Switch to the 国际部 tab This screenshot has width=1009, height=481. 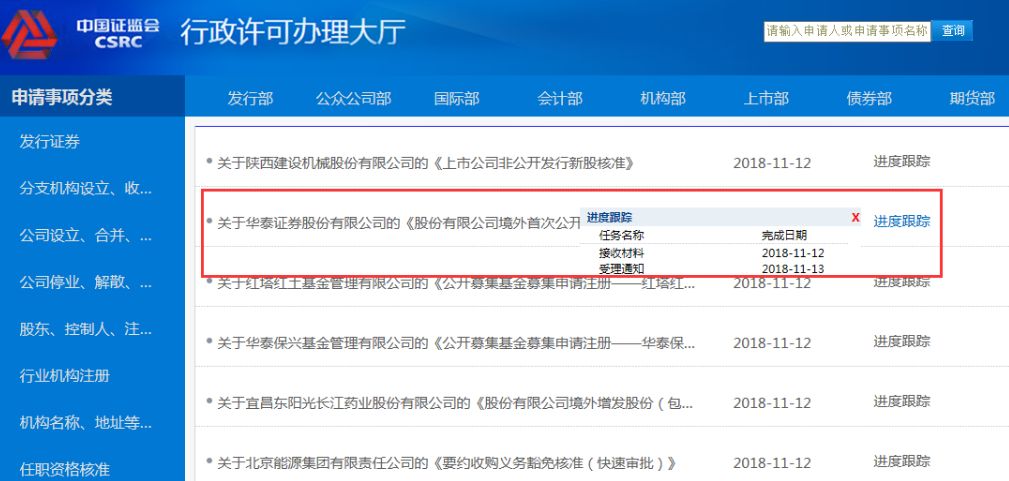click(456, 99)
